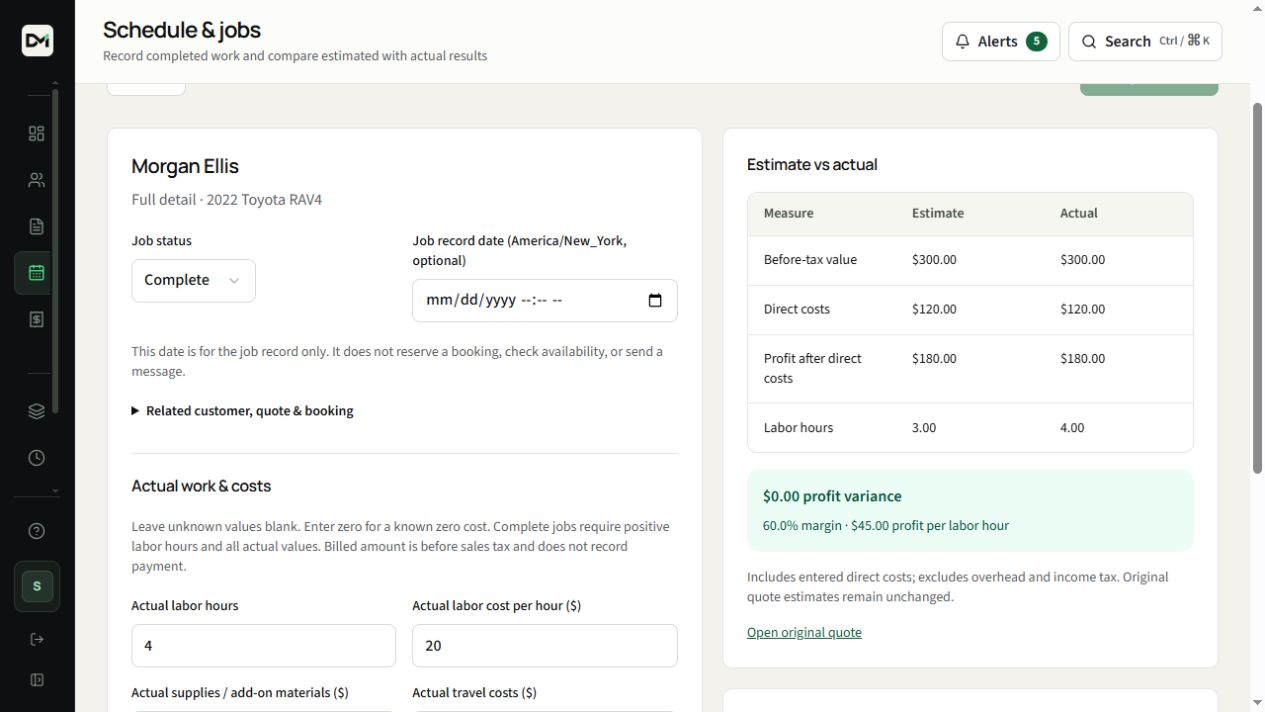Expand Related customer, quote & booking
This screenshot has height=712, width=1265.
[x=242, y=411]
